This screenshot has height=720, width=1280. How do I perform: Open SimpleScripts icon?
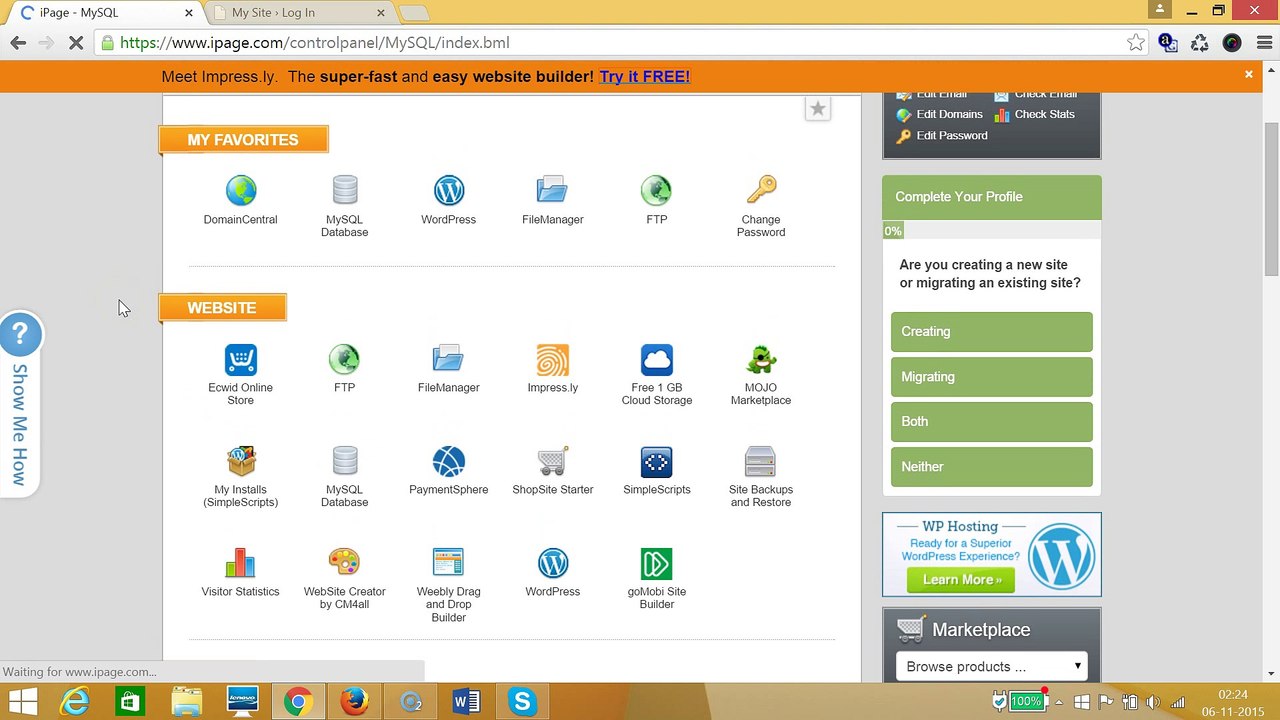click(x=656, y=462)
